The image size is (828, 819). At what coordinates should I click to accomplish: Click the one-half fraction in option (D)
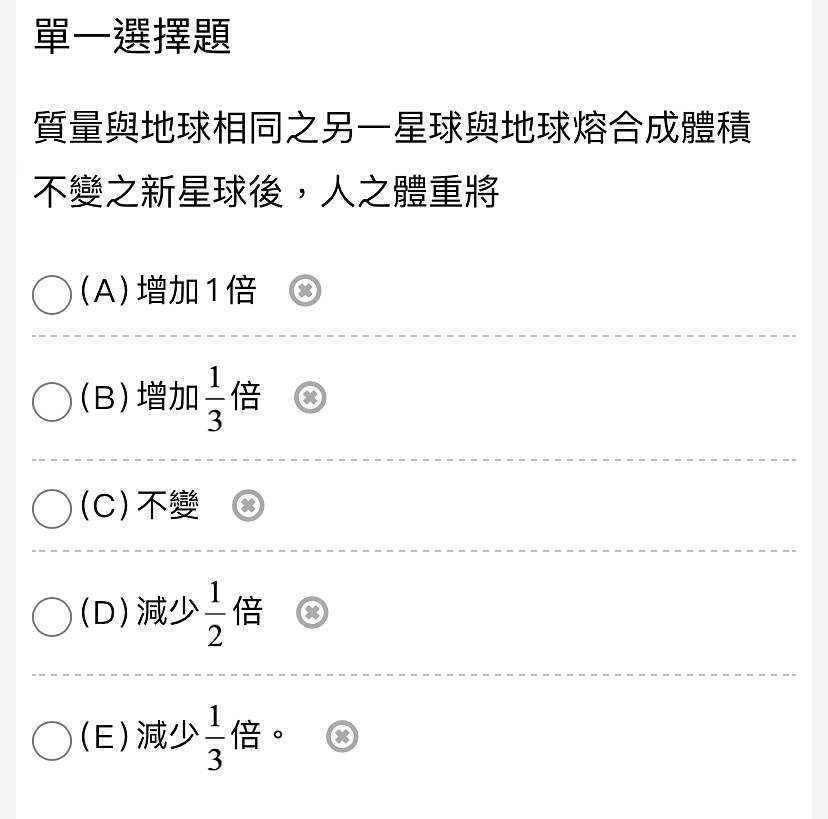(x=215, y=614)
